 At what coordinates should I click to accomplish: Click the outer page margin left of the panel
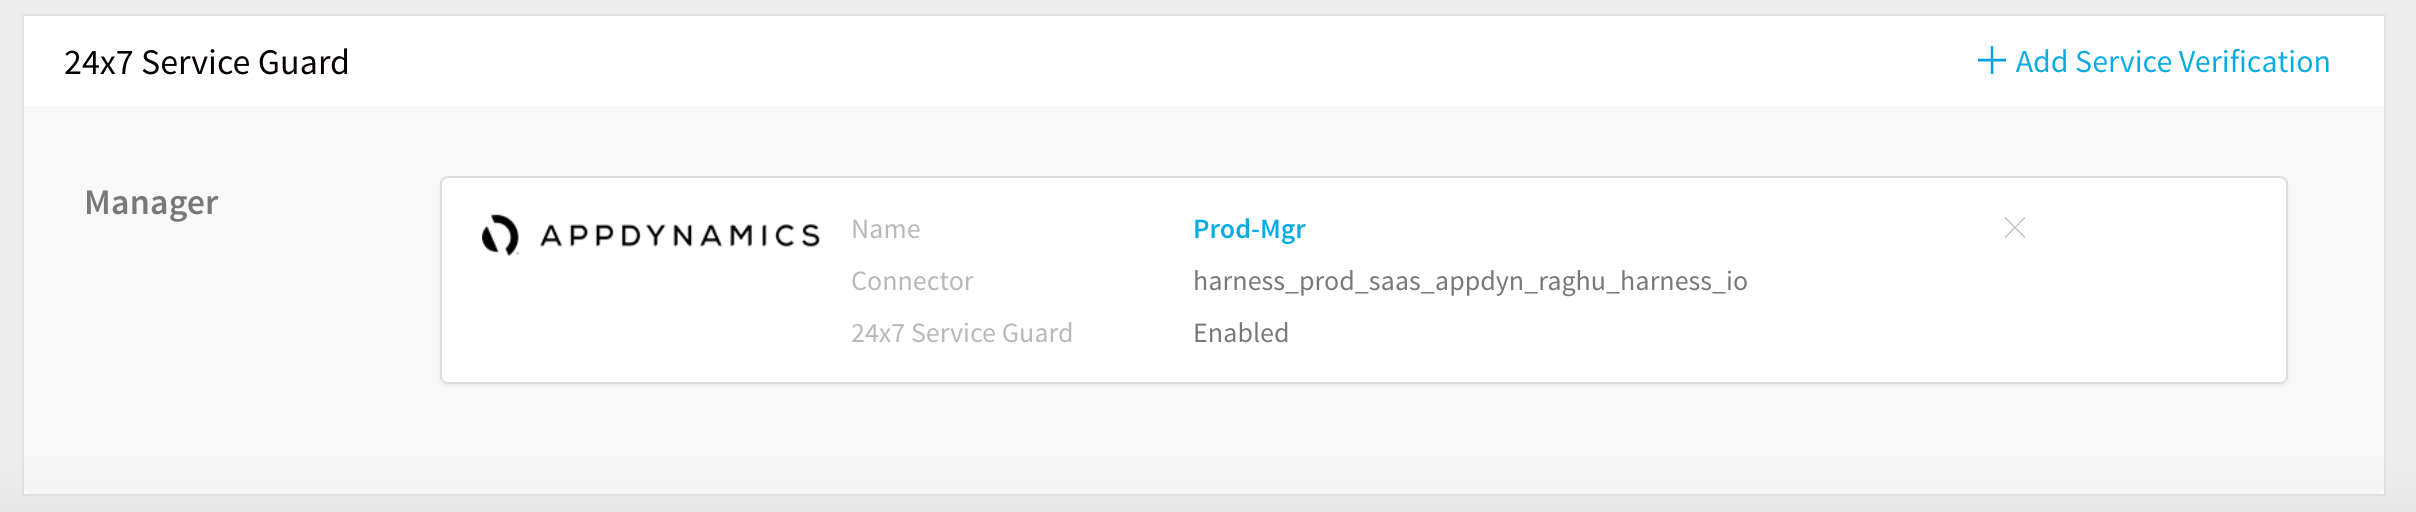coord(11,256)
